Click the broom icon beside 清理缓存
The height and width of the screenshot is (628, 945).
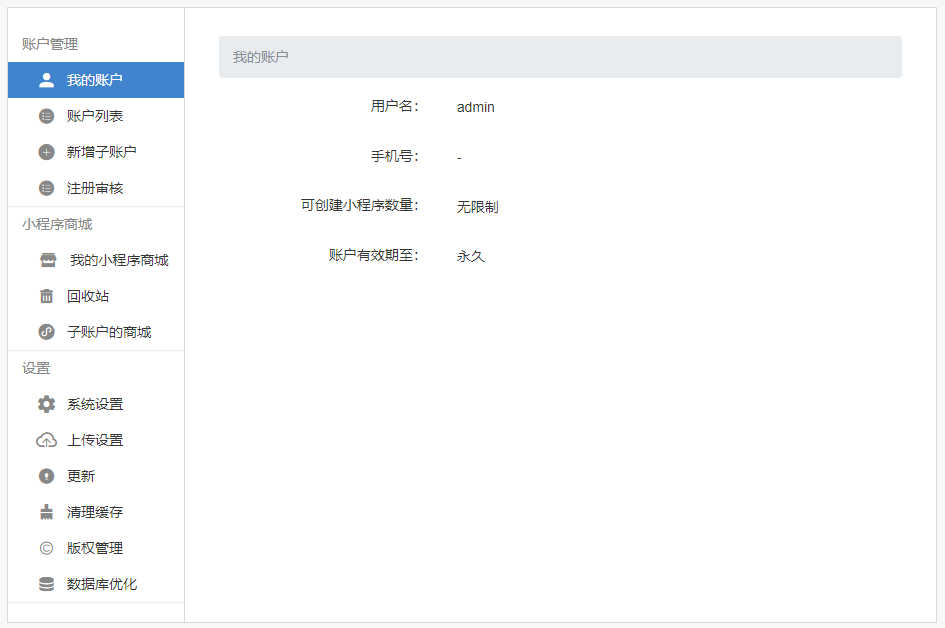point(46,512)
